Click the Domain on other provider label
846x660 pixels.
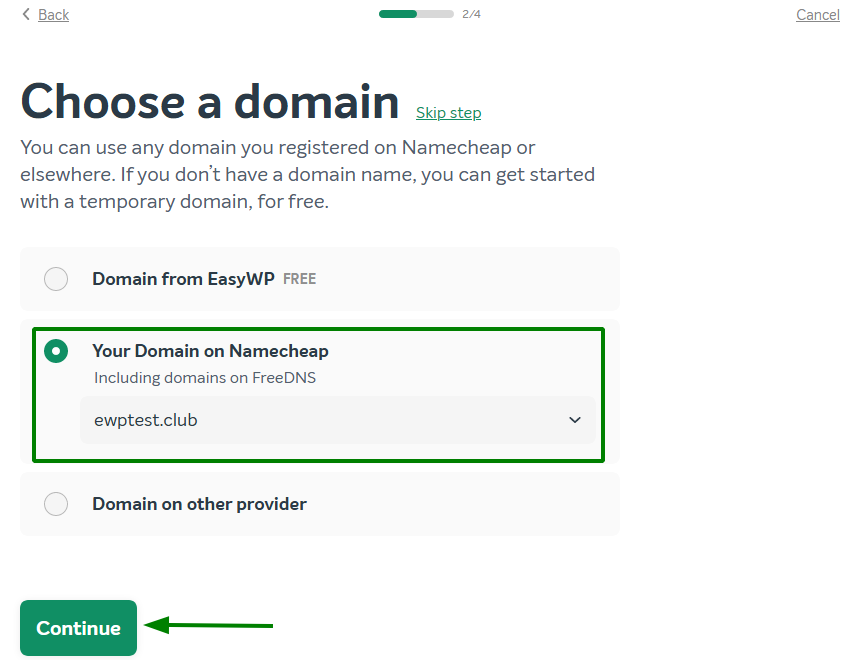point(199,504)
